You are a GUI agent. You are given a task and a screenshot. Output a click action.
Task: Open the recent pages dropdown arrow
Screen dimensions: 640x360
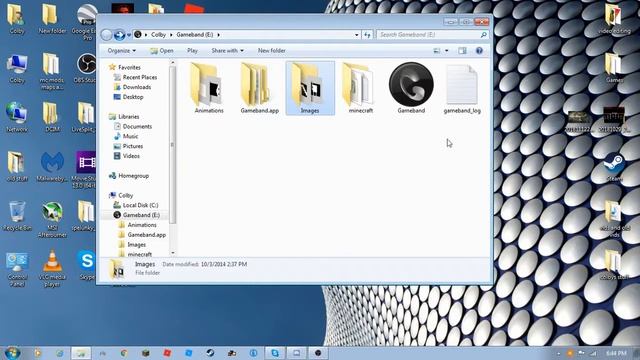click(129, 35)
